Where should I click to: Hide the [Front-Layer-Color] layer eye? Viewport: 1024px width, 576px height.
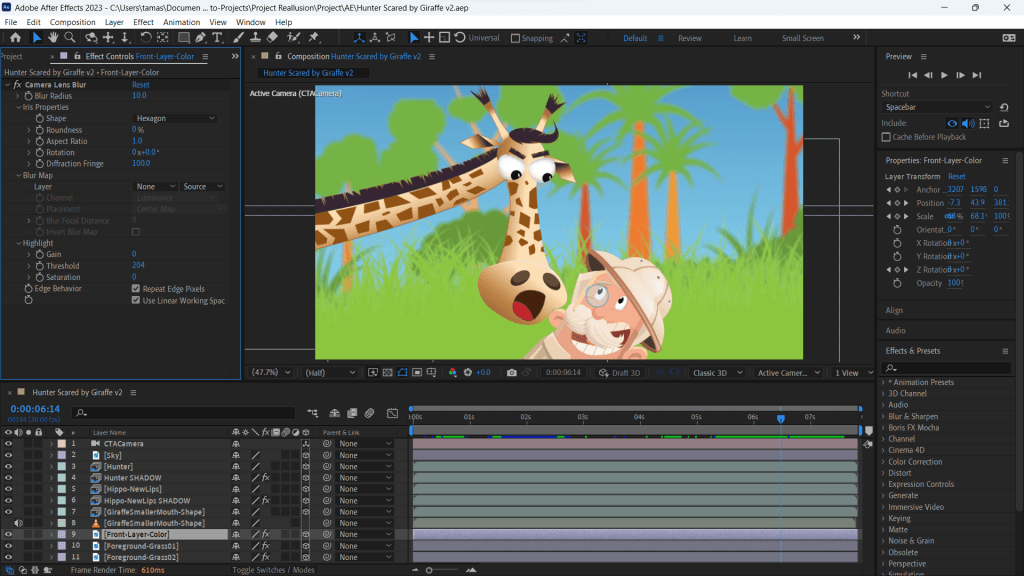(8, 534)
